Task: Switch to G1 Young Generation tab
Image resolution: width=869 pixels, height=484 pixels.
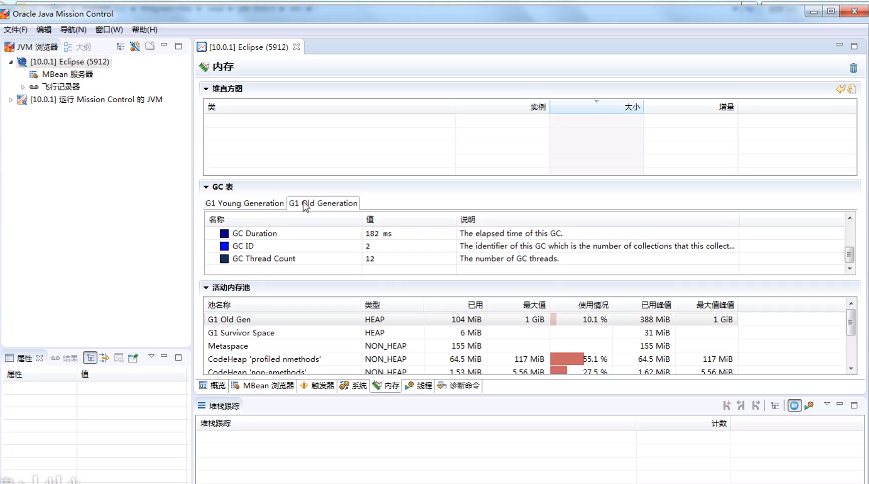Action: click(x=244, y=203)
